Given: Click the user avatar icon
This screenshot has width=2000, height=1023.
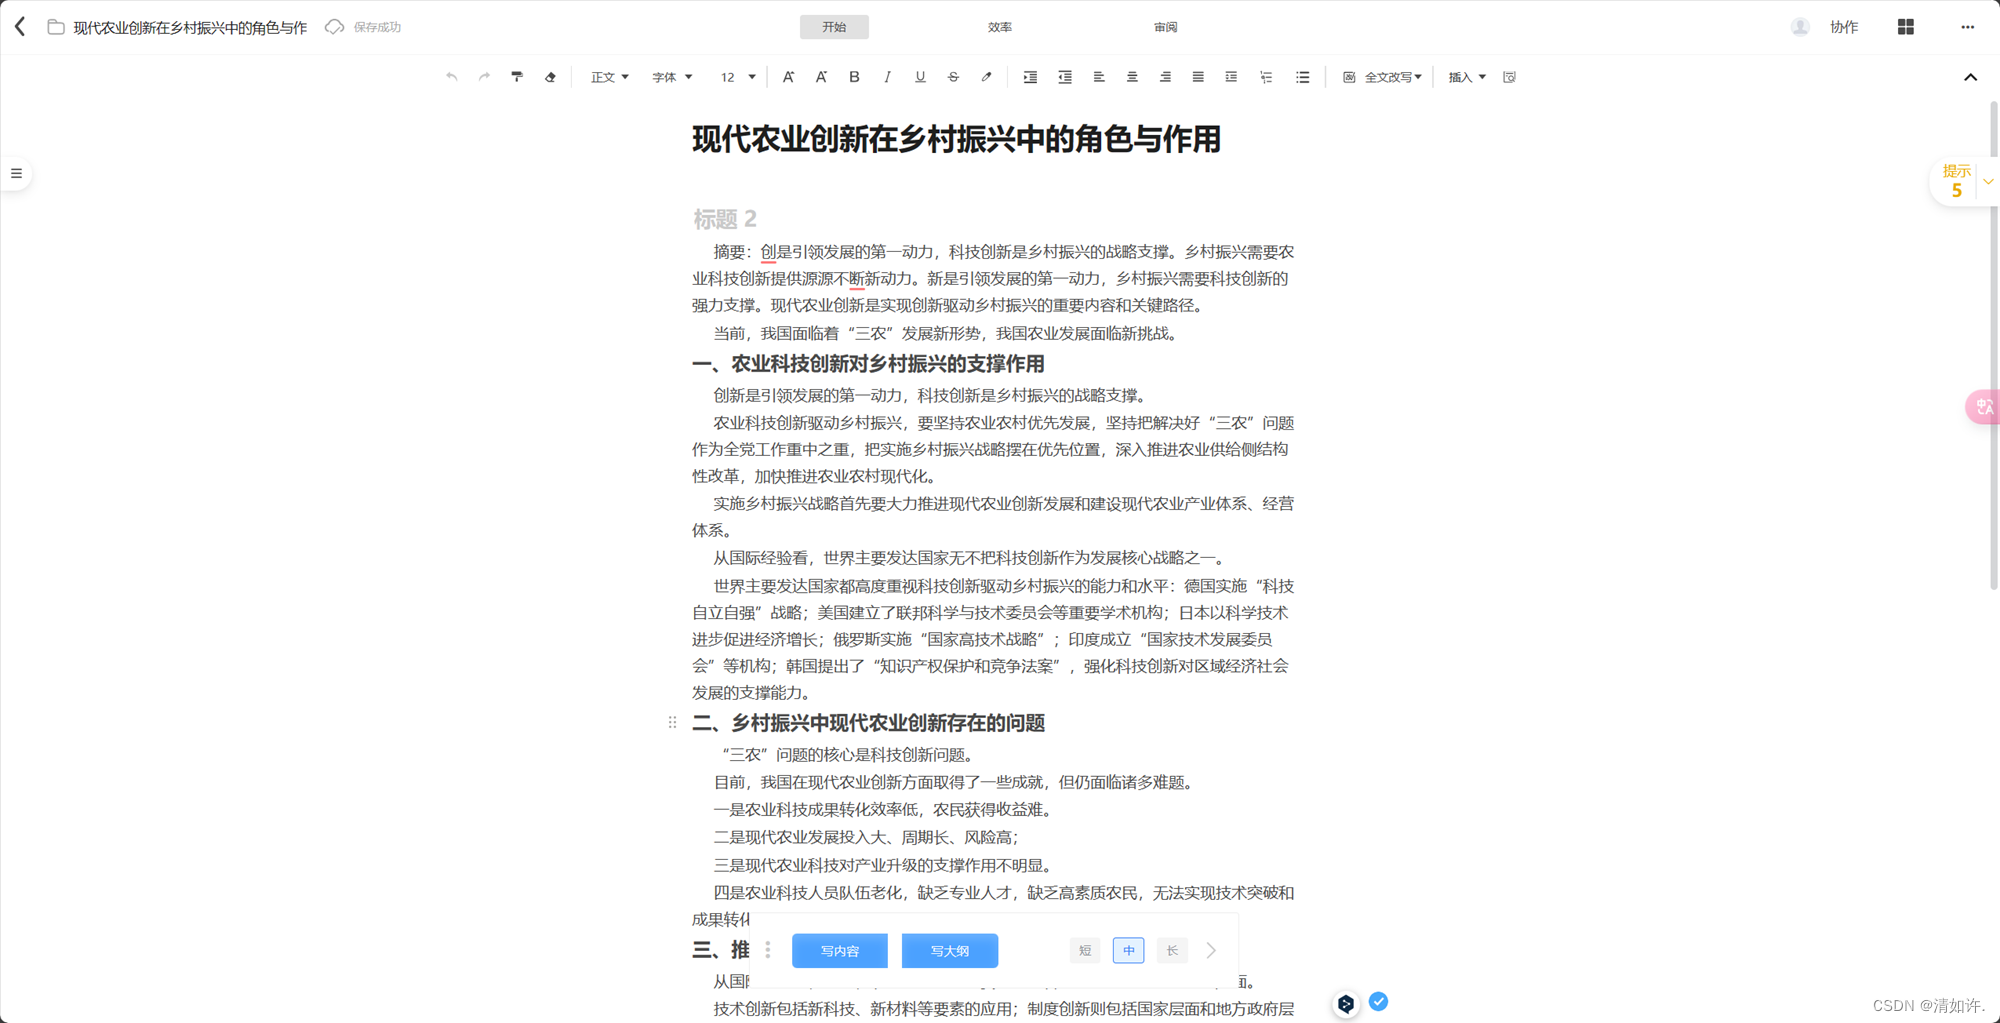Looking at the screenshot, I should pos(1800,27).
